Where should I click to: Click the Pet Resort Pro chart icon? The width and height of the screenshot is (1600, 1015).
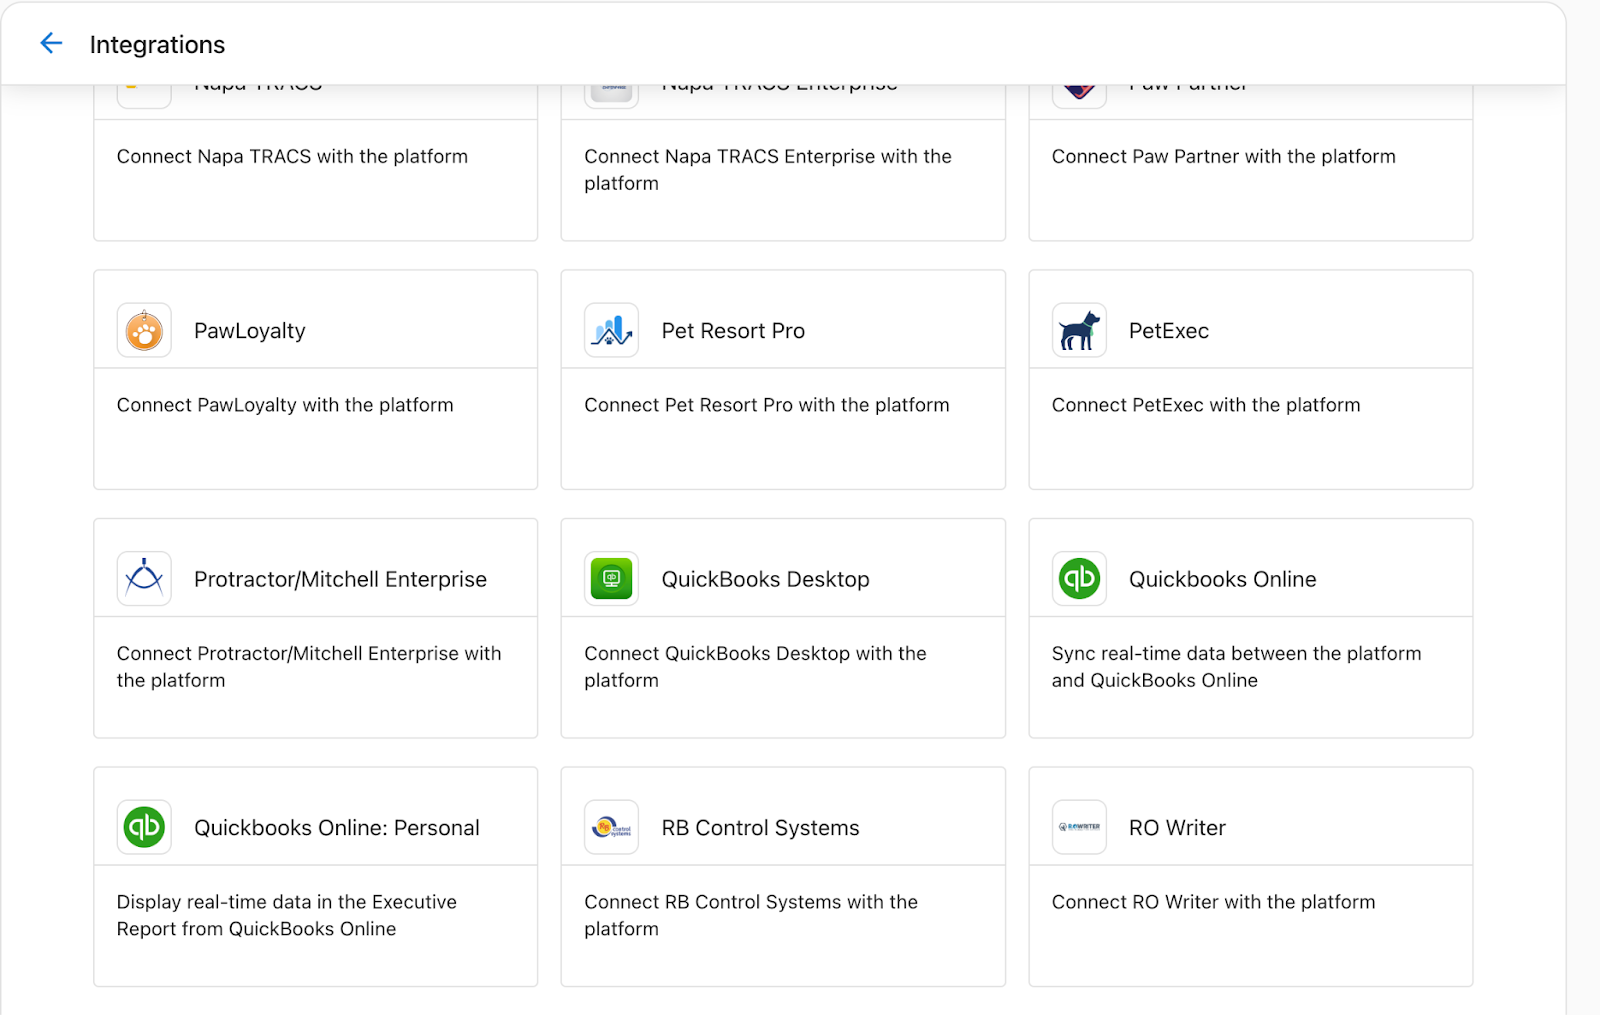click(x=611, y=330)
